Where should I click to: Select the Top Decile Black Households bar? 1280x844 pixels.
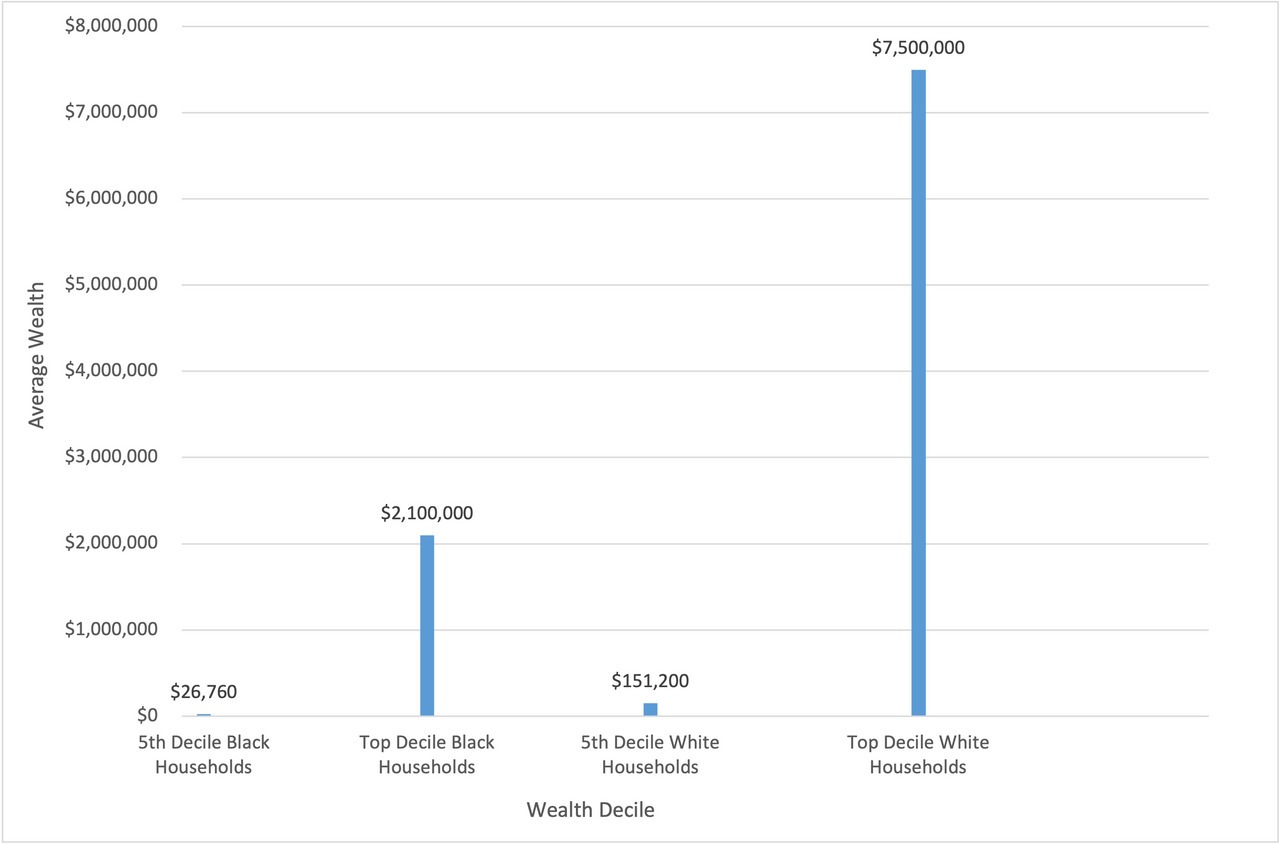[x=427, y=625]
